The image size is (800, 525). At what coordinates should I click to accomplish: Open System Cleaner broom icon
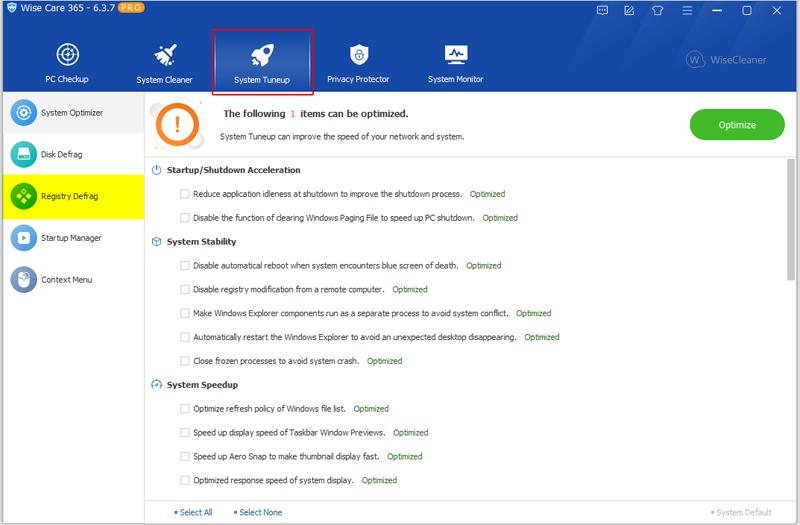(165, 55)
